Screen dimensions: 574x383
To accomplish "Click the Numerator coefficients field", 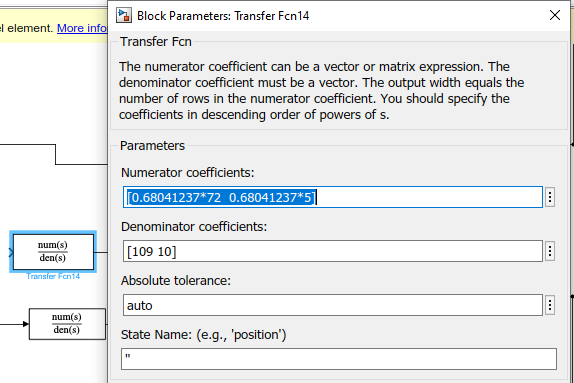I will [x=333, y=197].
